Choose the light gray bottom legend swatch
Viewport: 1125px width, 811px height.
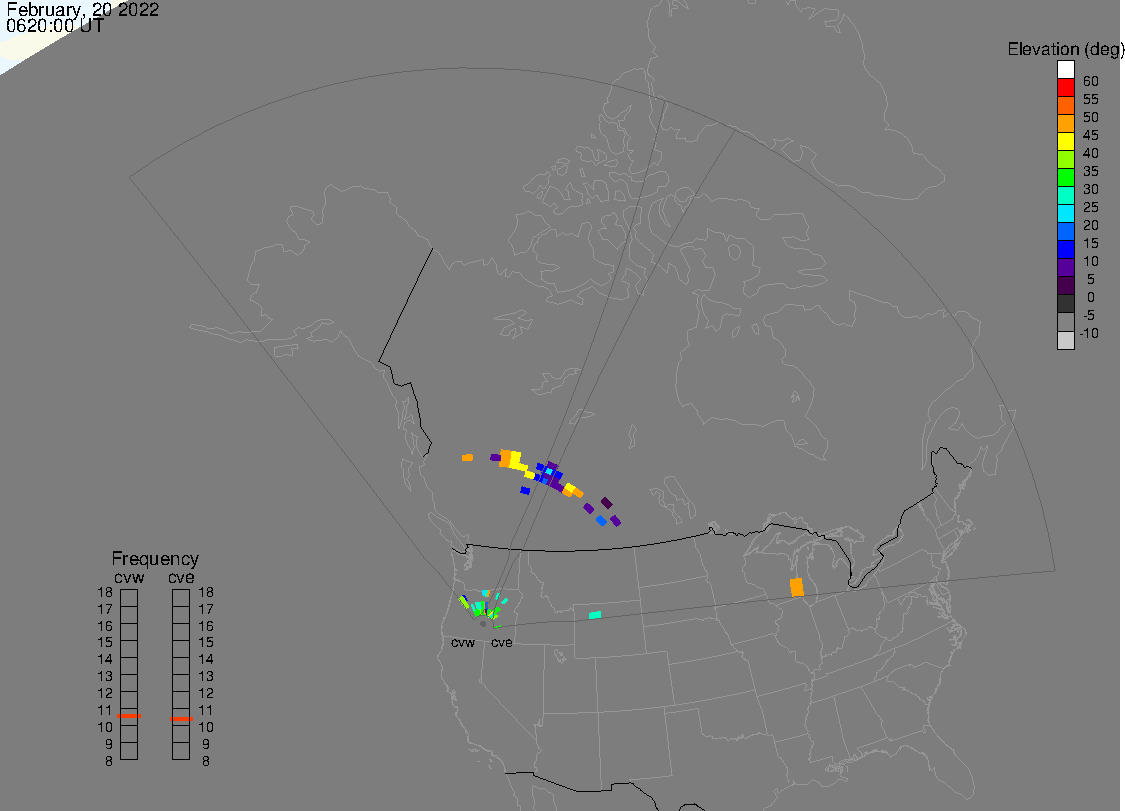pos(1065,340)
